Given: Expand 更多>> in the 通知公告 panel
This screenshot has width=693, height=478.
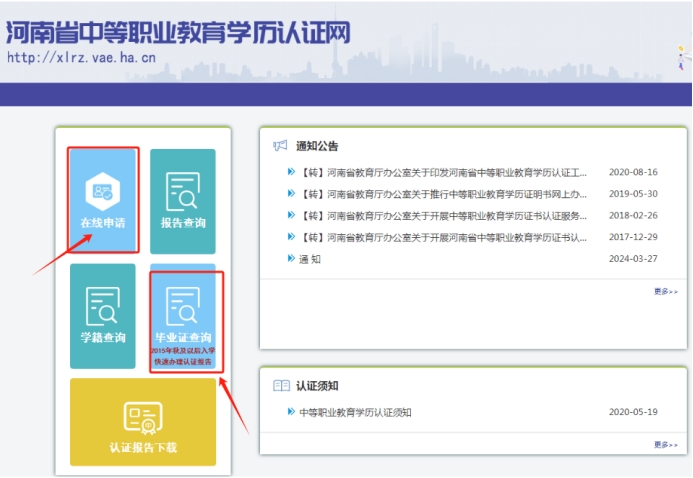Looking at the screenshot, I should point(665,291).
